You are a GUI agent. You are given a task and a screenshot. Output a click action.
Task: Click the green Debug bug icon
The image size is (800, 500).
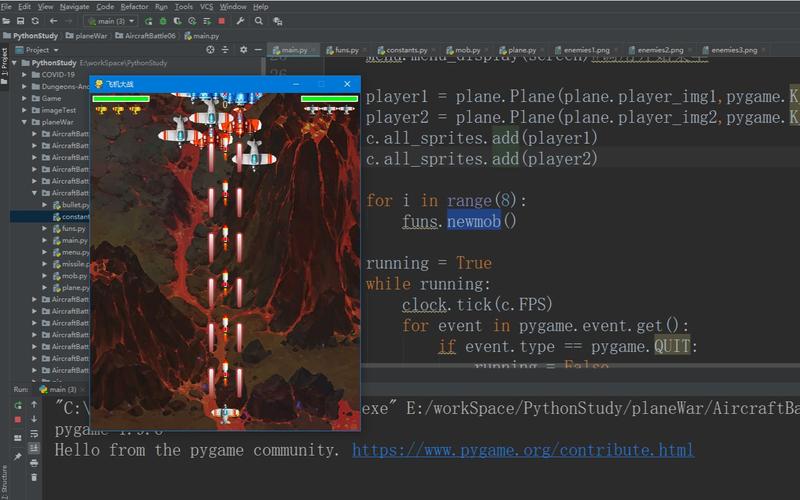click(163, 21)
